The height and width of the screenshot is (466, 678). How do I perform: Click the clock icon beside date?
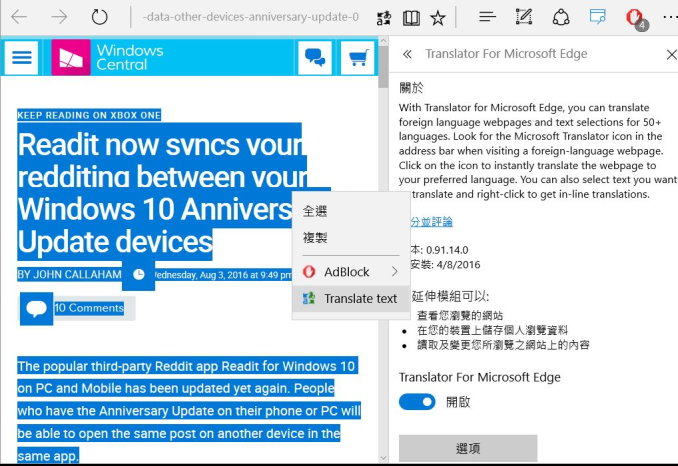click(138, 275)
